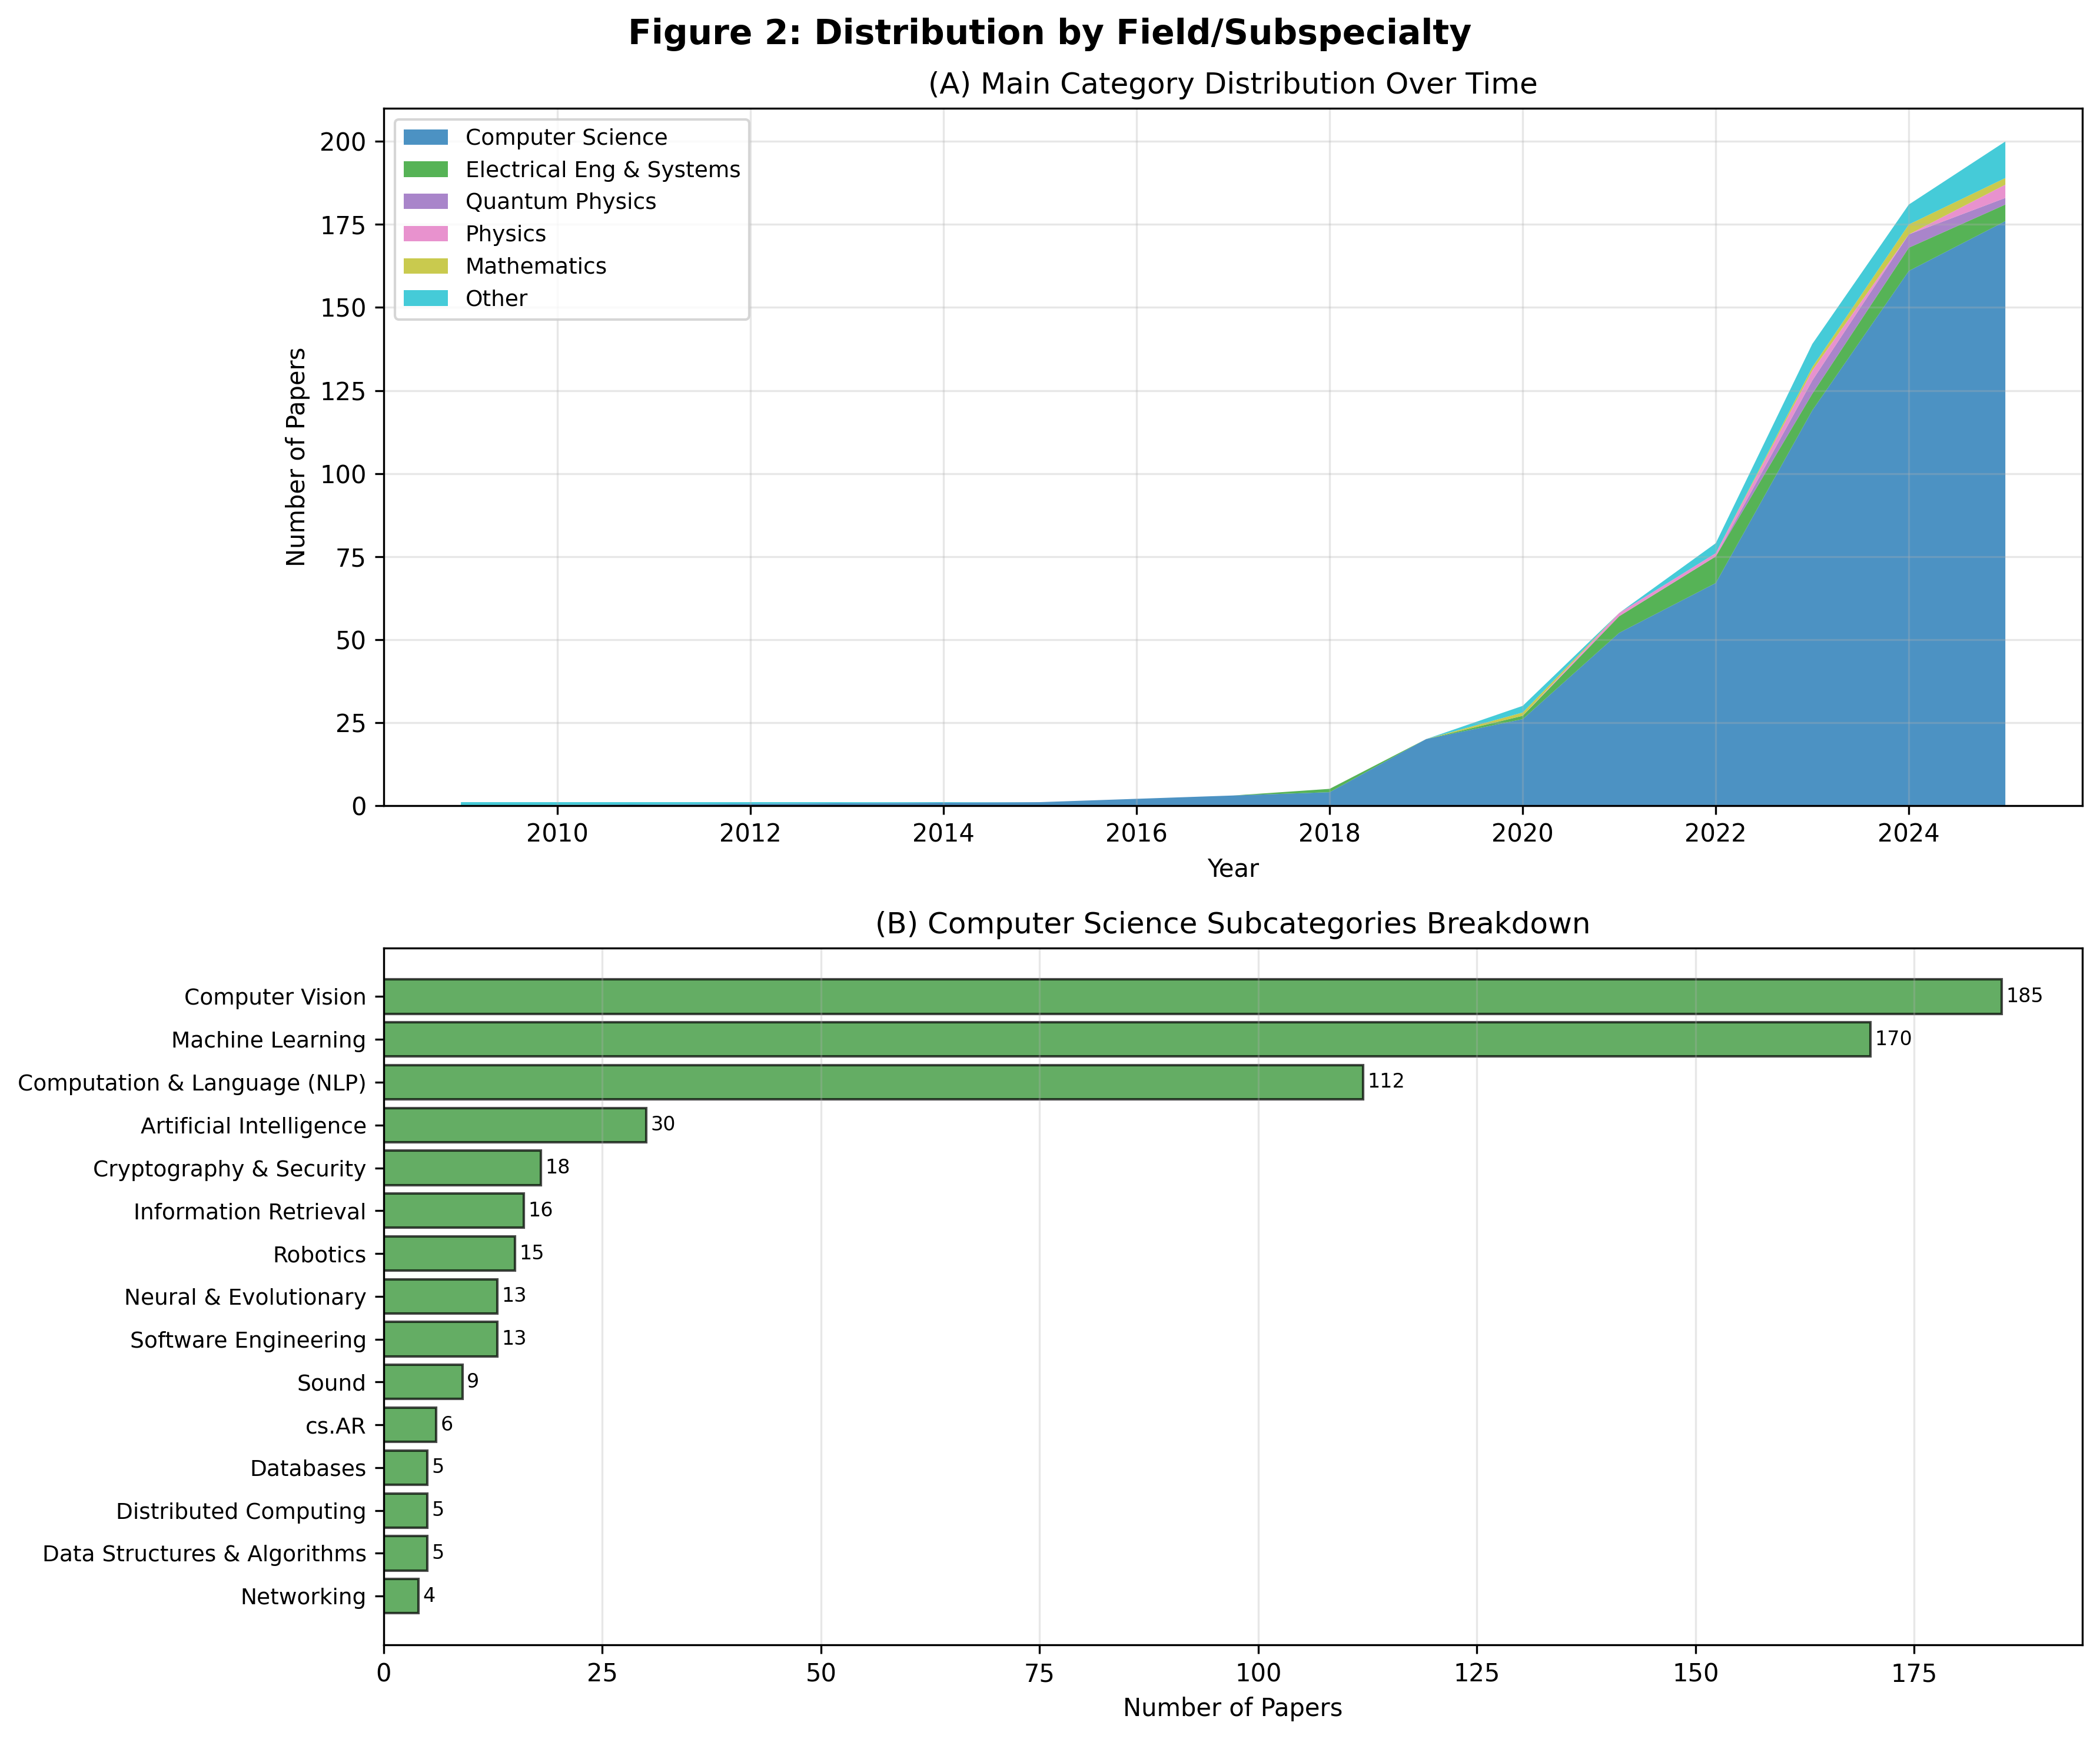Click the Quantum Physics legend swatch
The height and width of the screenshot is (1739, 2100).
(x=427, y=202)
